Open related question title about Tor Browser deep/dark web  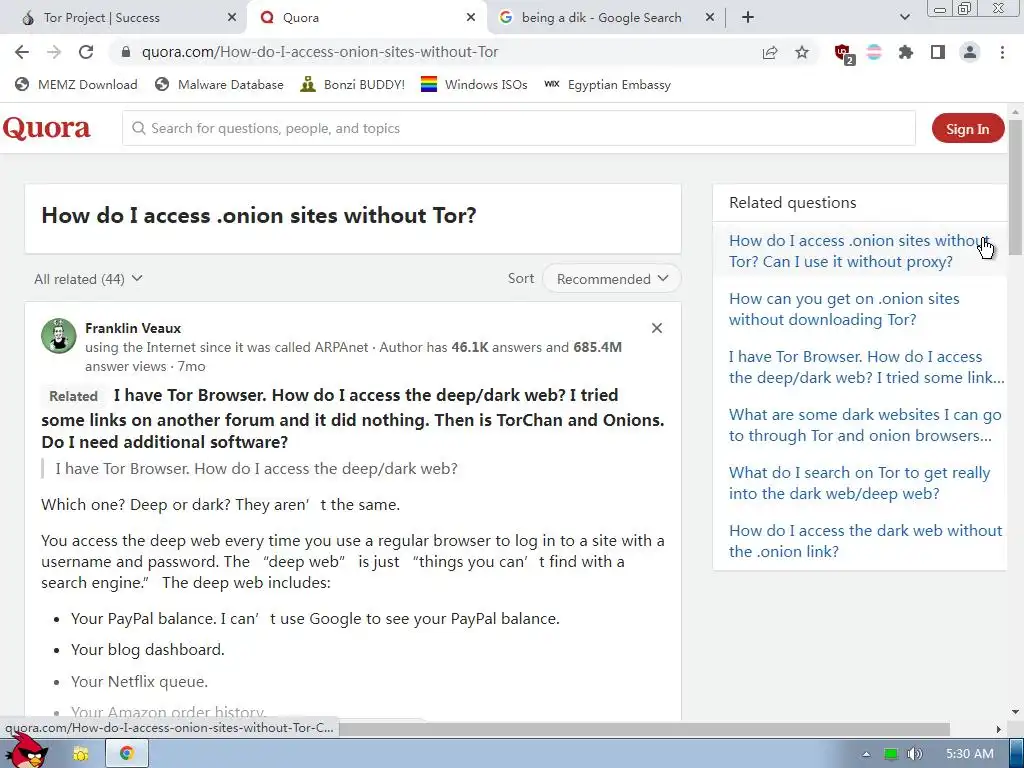click(x=353, y=419)
